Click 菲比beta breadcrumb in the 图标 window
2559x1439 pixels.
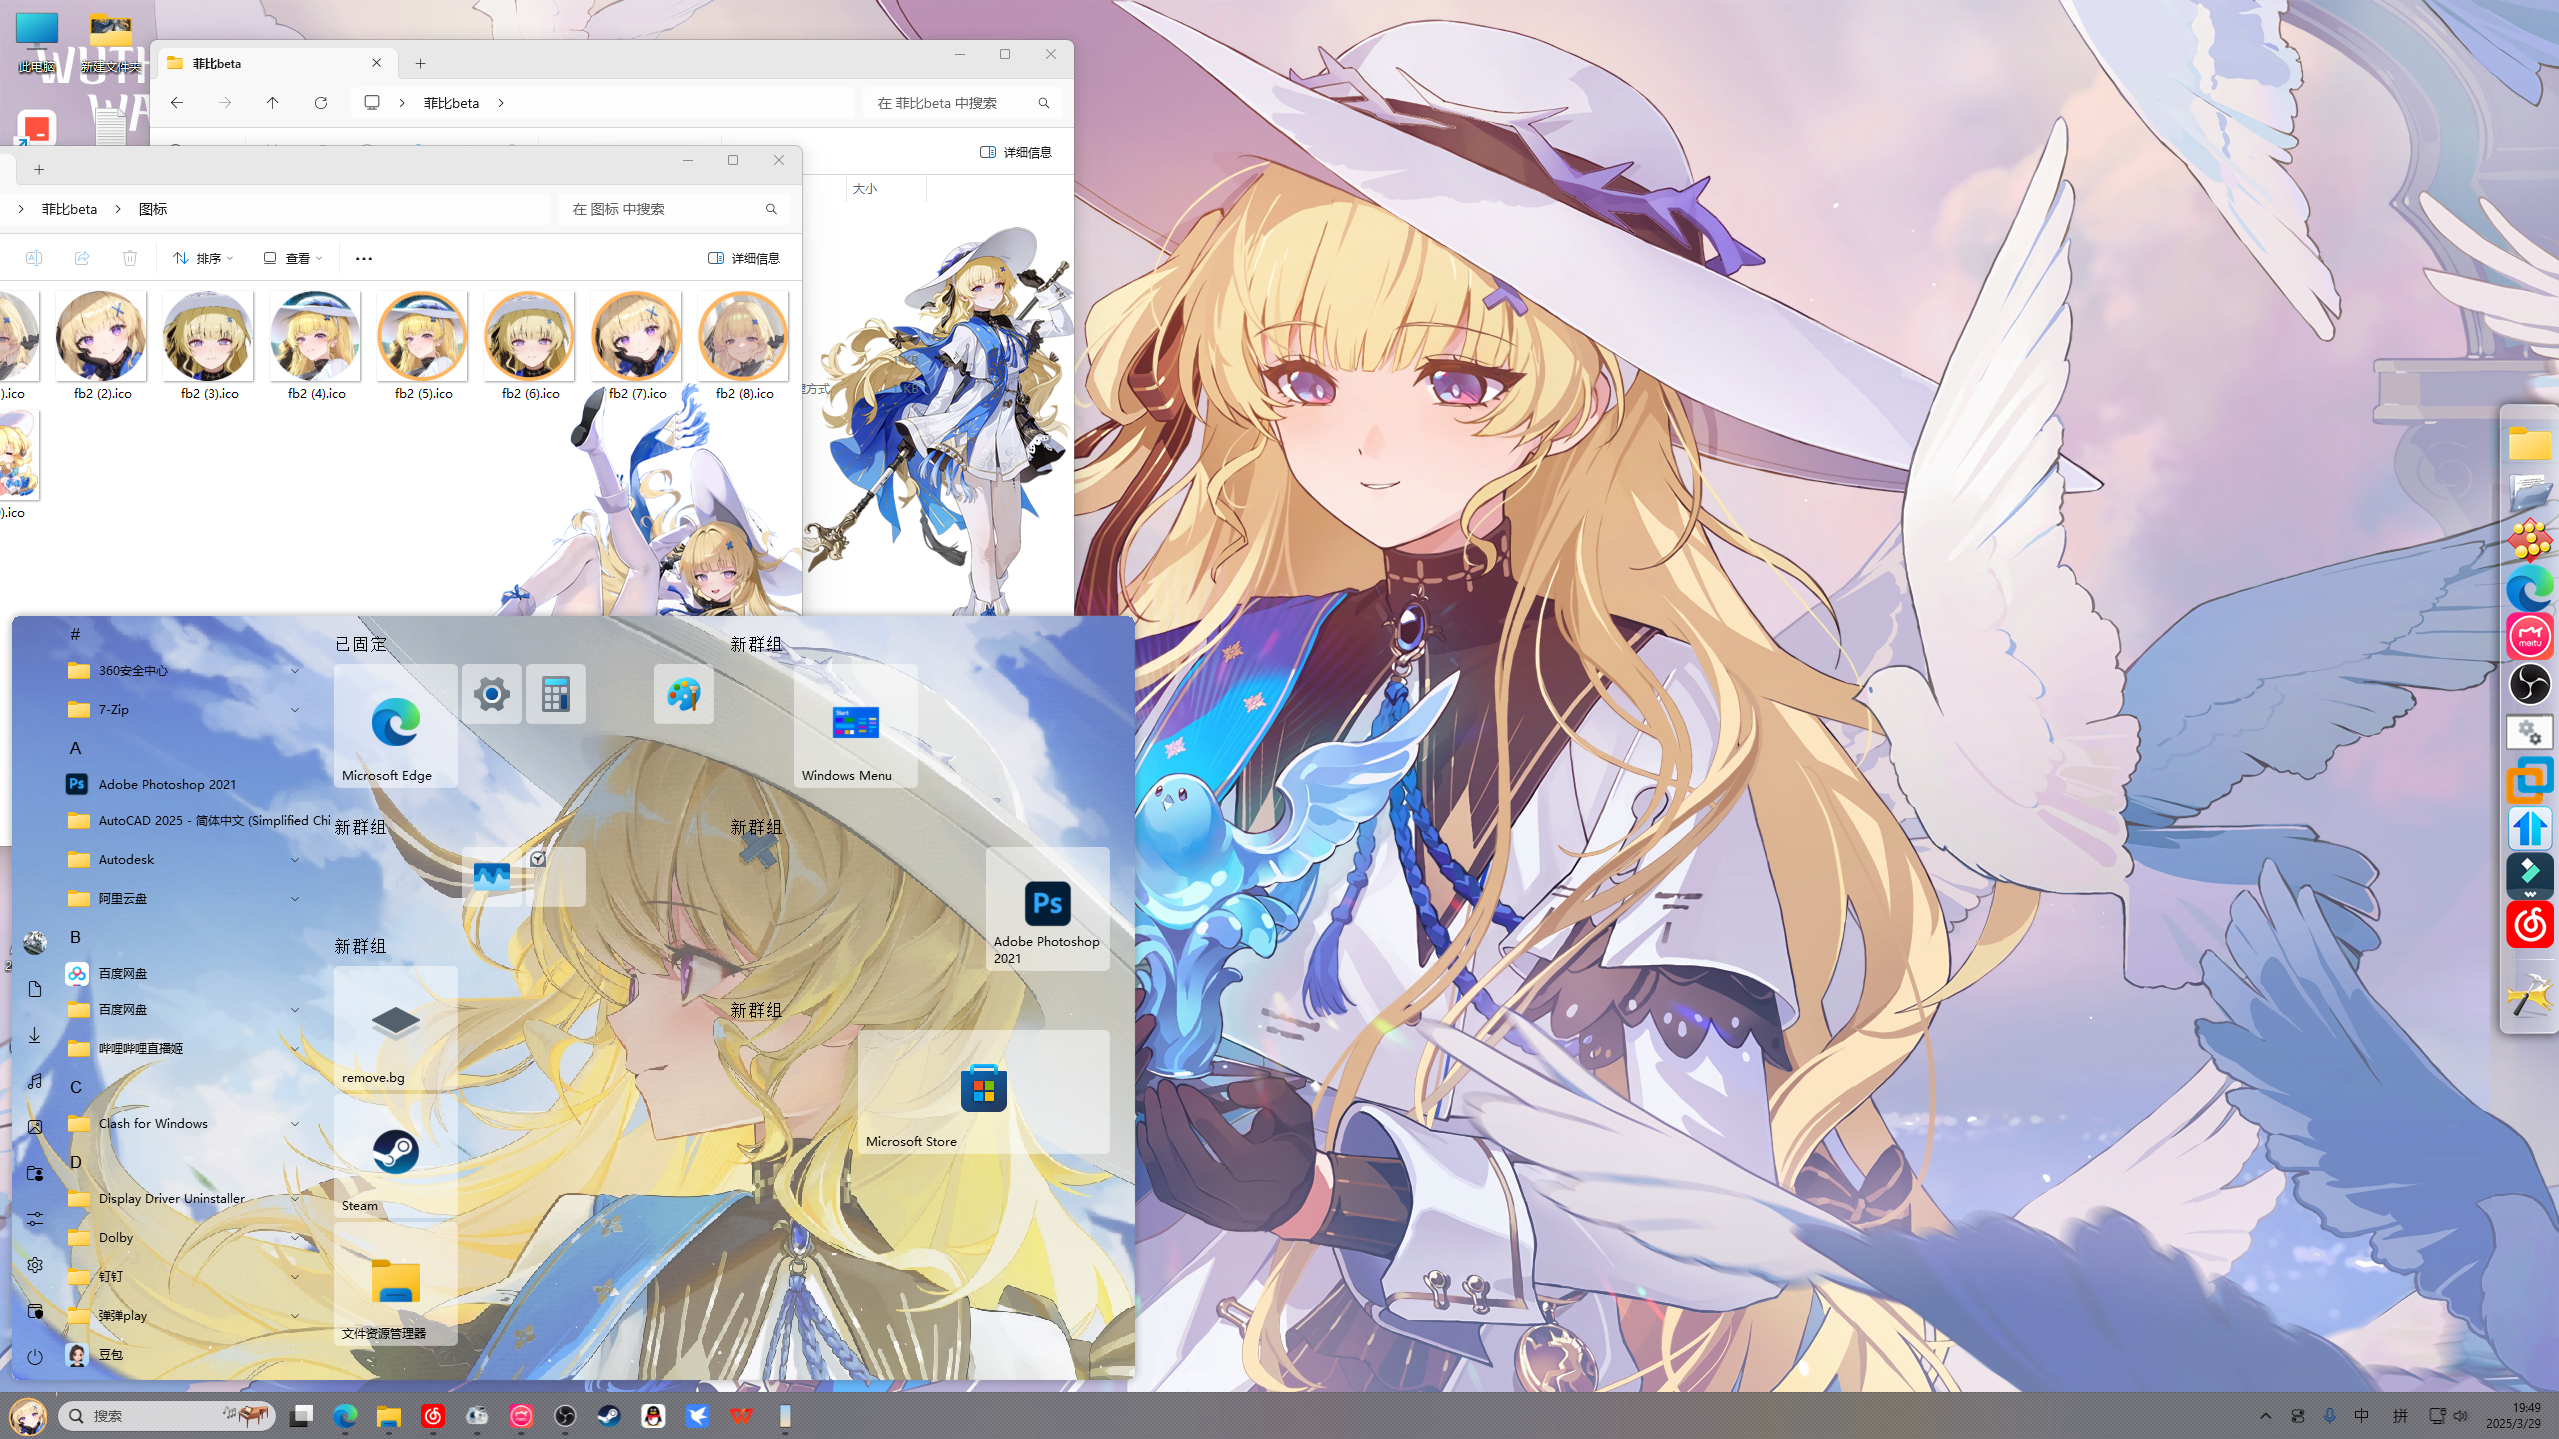pyautogui.click(x=69, y=209)
